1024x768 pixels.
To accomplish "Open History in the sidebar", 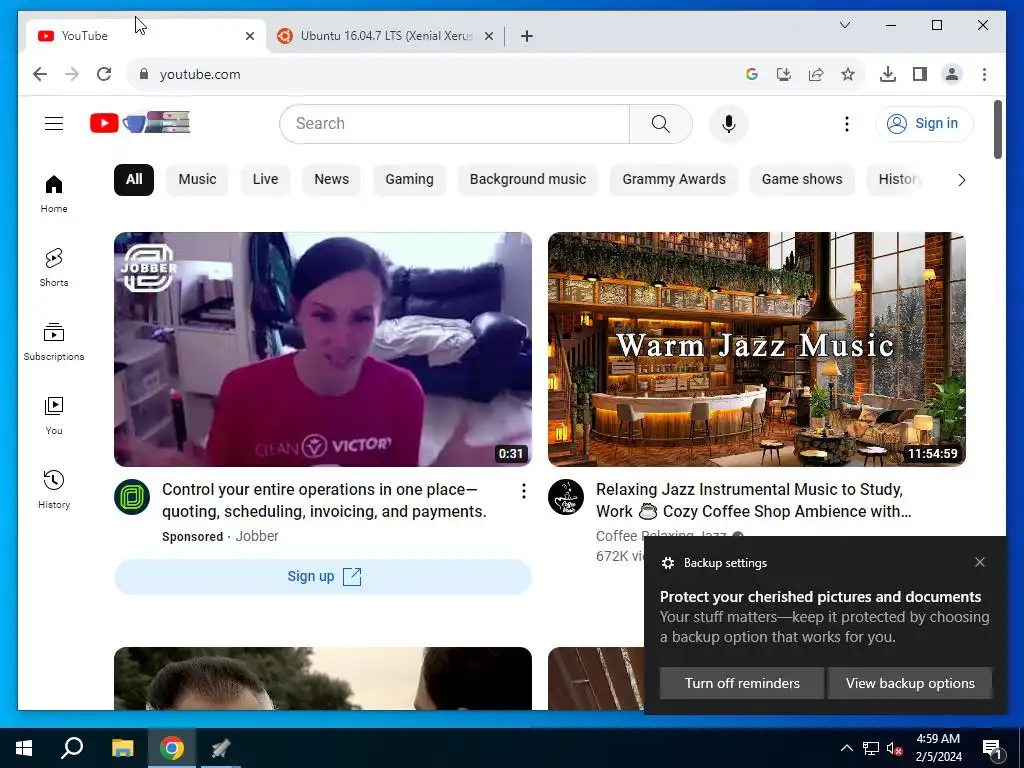I will 54,490.
